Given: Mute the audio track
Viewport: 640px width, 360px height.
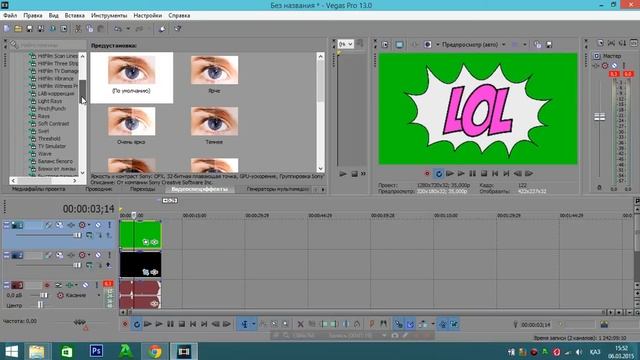Looking at the screenshot, I should pos(85,285).
